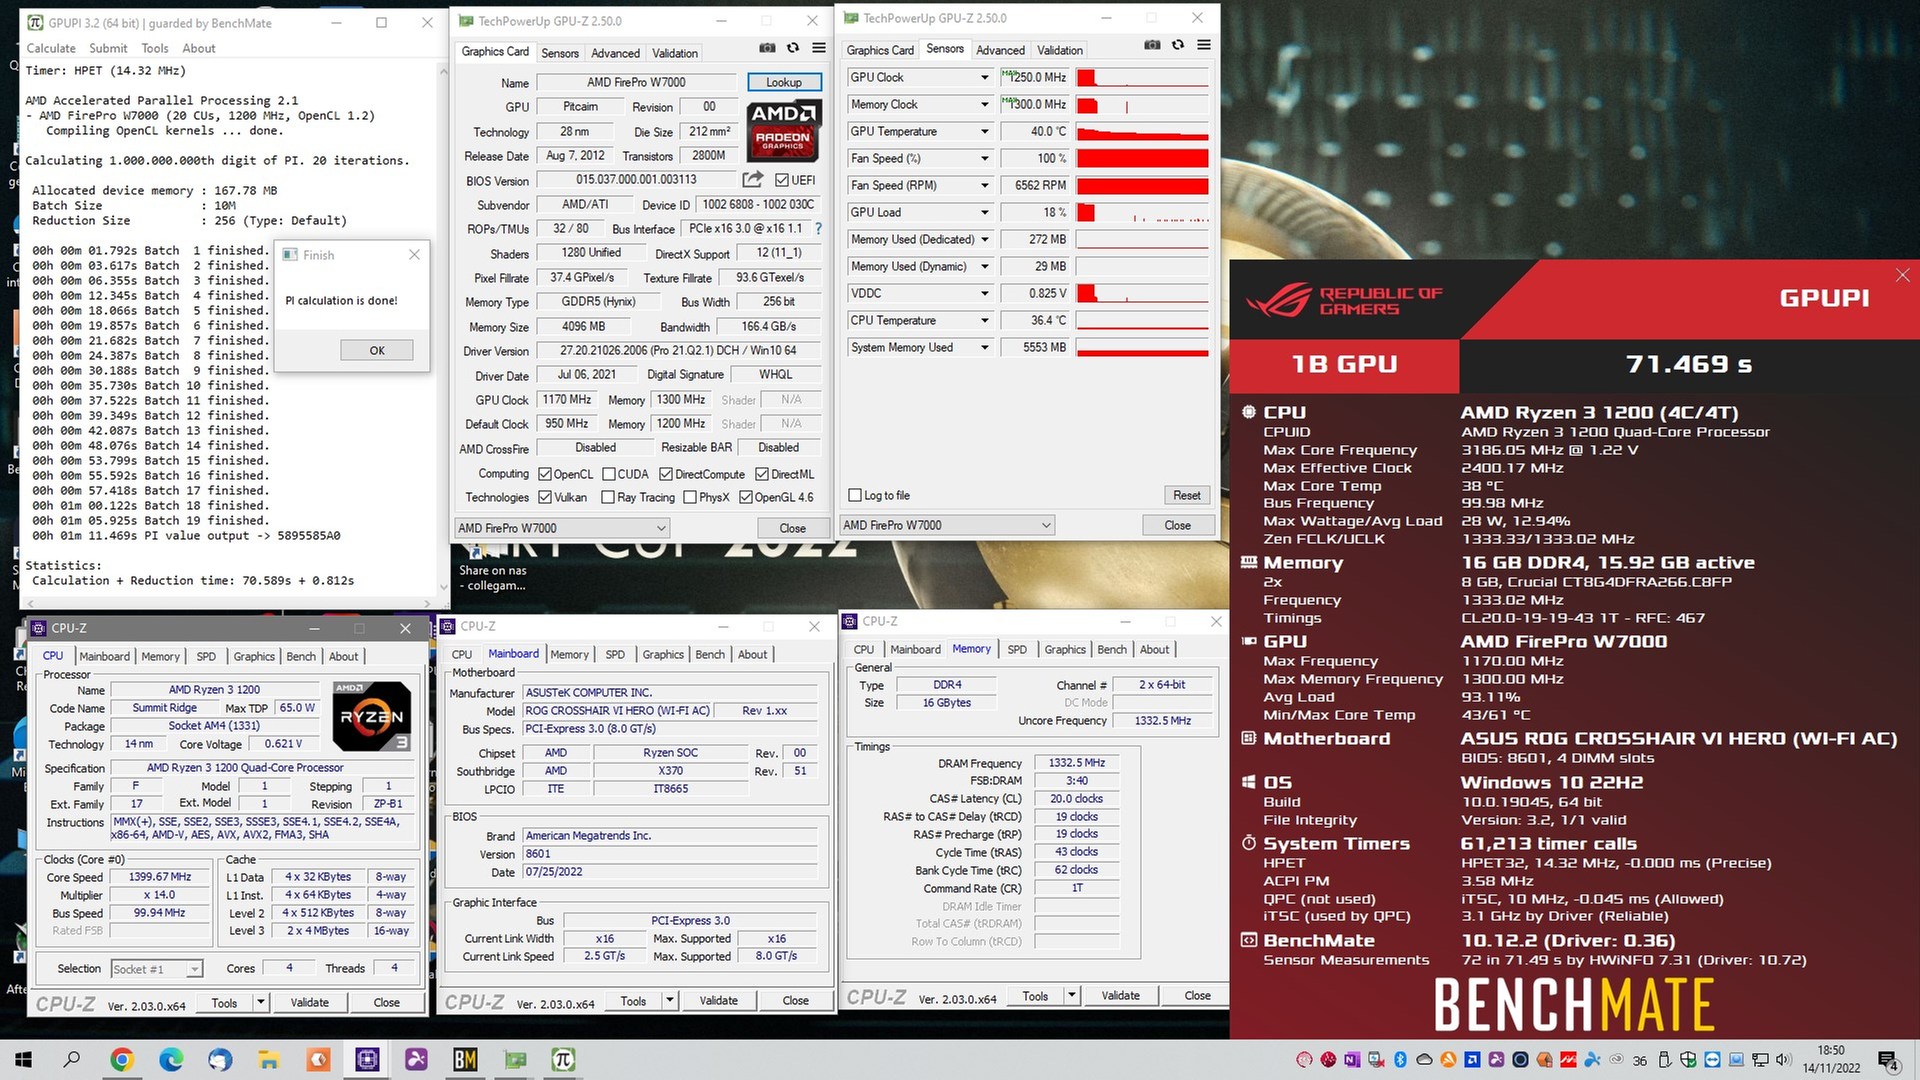The height and width of the screenshot is (1080, 1920).
Task: Switch to GPU-Z graphics card taskbar icon
Action: [514, 1060]
